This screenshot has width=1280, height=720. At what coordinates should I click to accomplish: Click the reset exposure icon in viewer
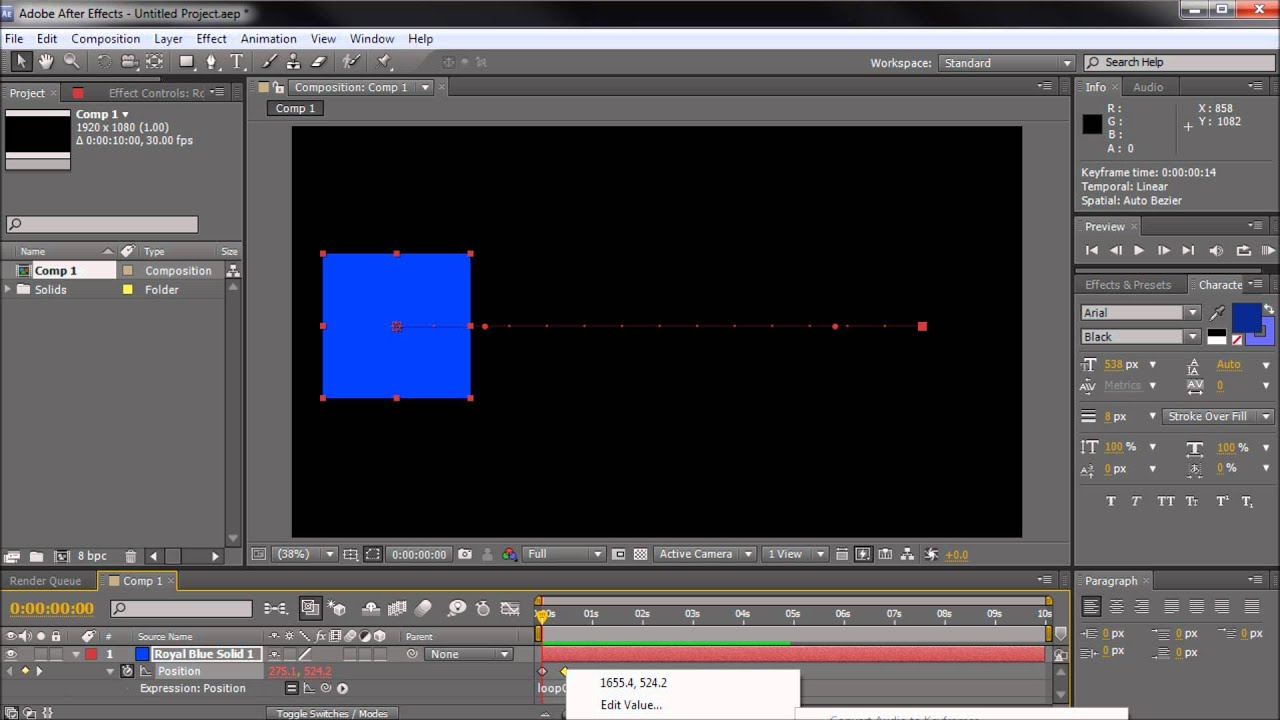tap(931, 554)
